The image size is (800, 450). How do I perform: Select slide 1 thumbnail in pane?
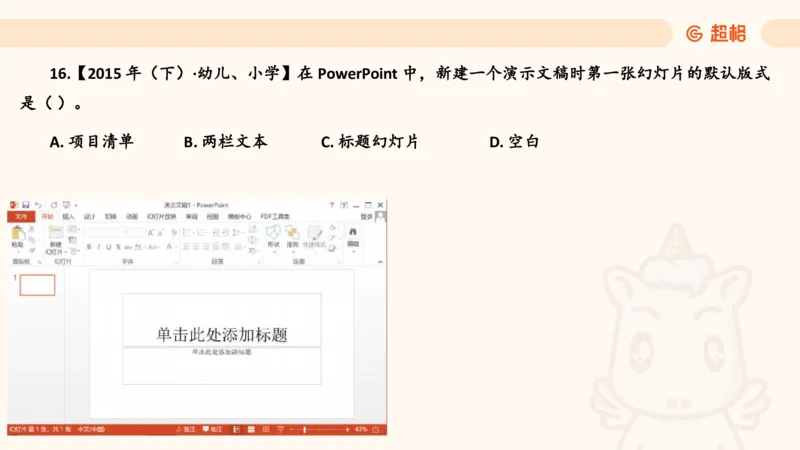tap(37, 285)
